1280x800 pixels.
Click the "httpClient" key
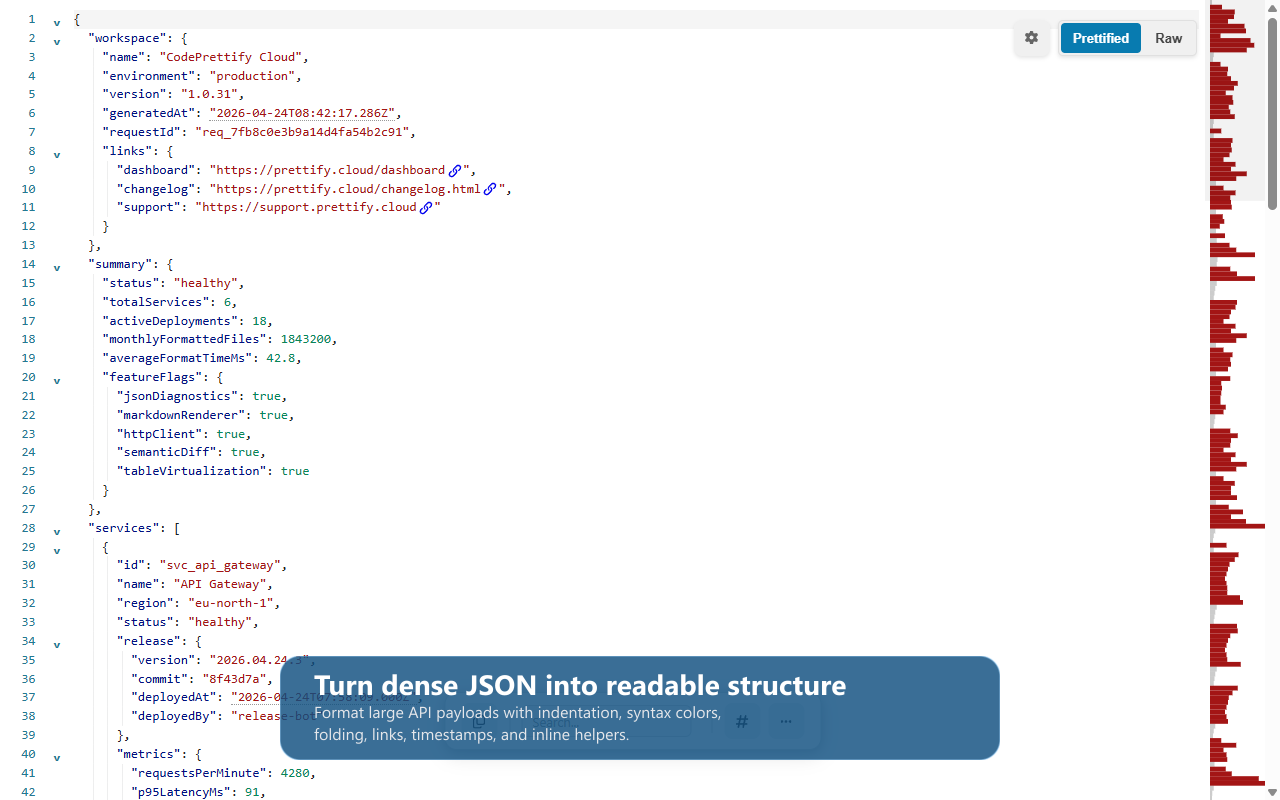pos(159,434)
